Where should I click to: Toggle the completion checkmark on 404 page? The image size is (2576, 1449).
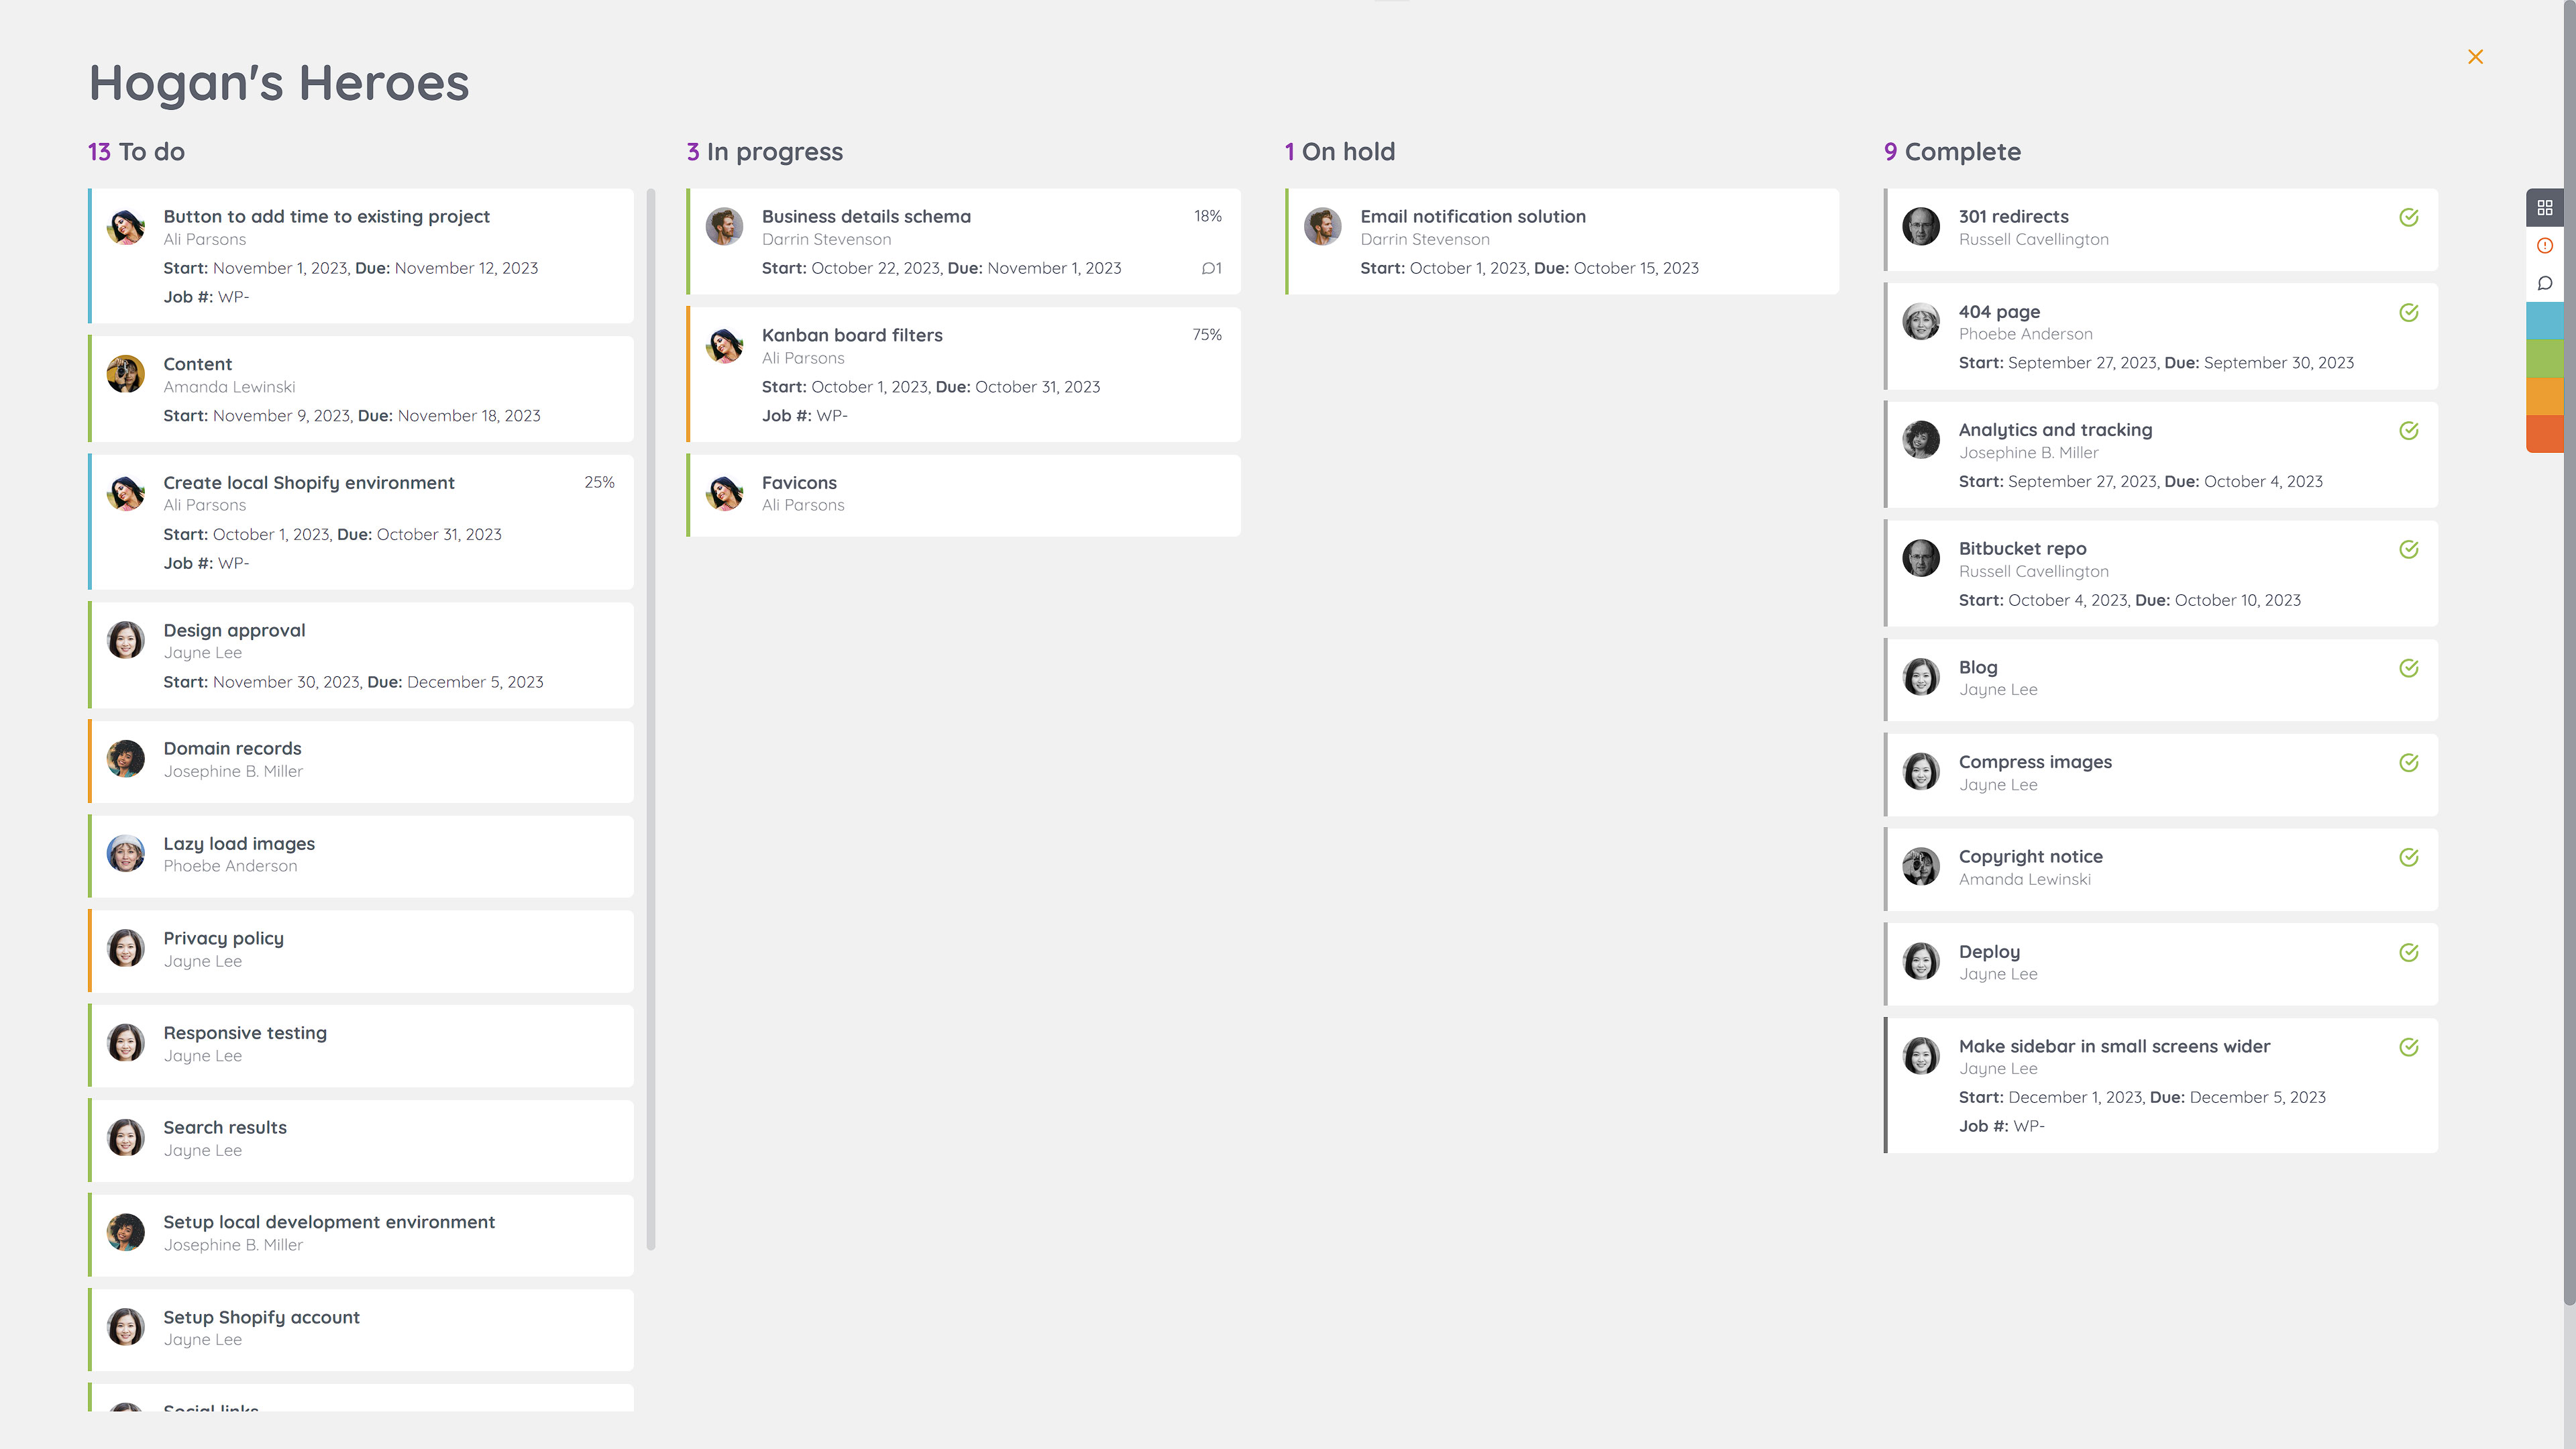pyautogui.click(x=2409, y=312)
